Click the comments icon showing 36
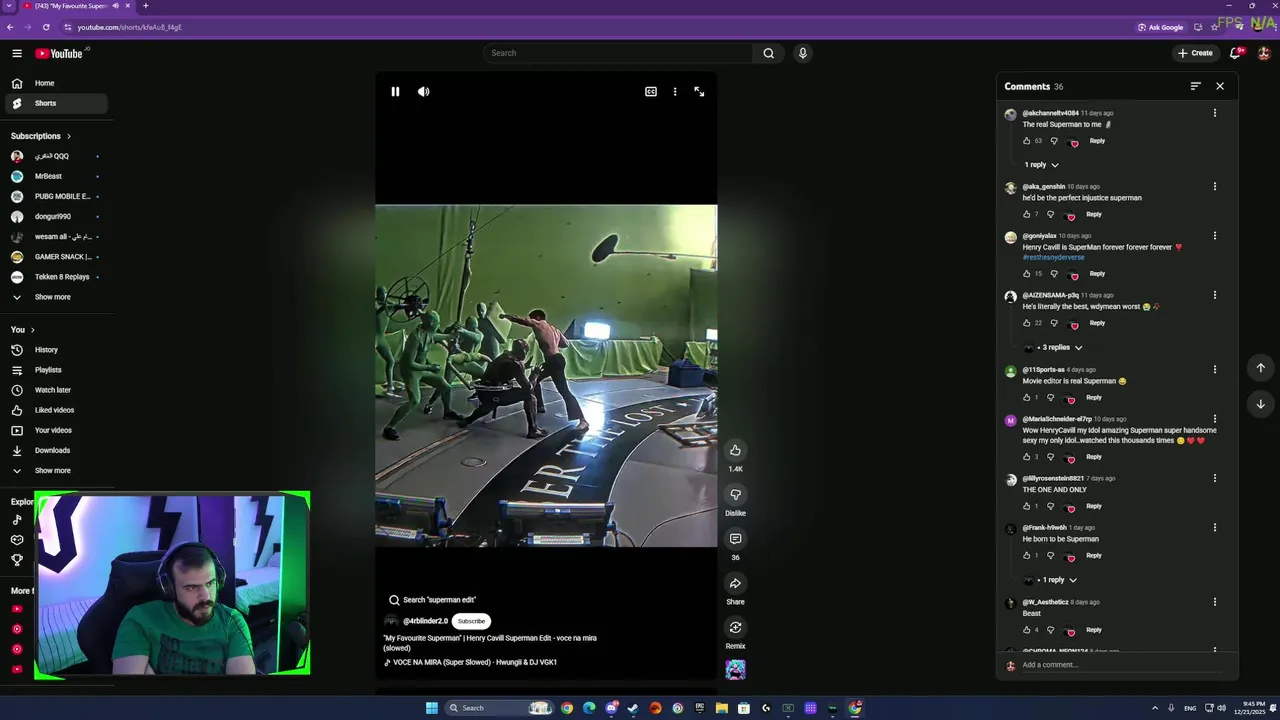Viewport: 1280px width, 720px height. [735, 539]
